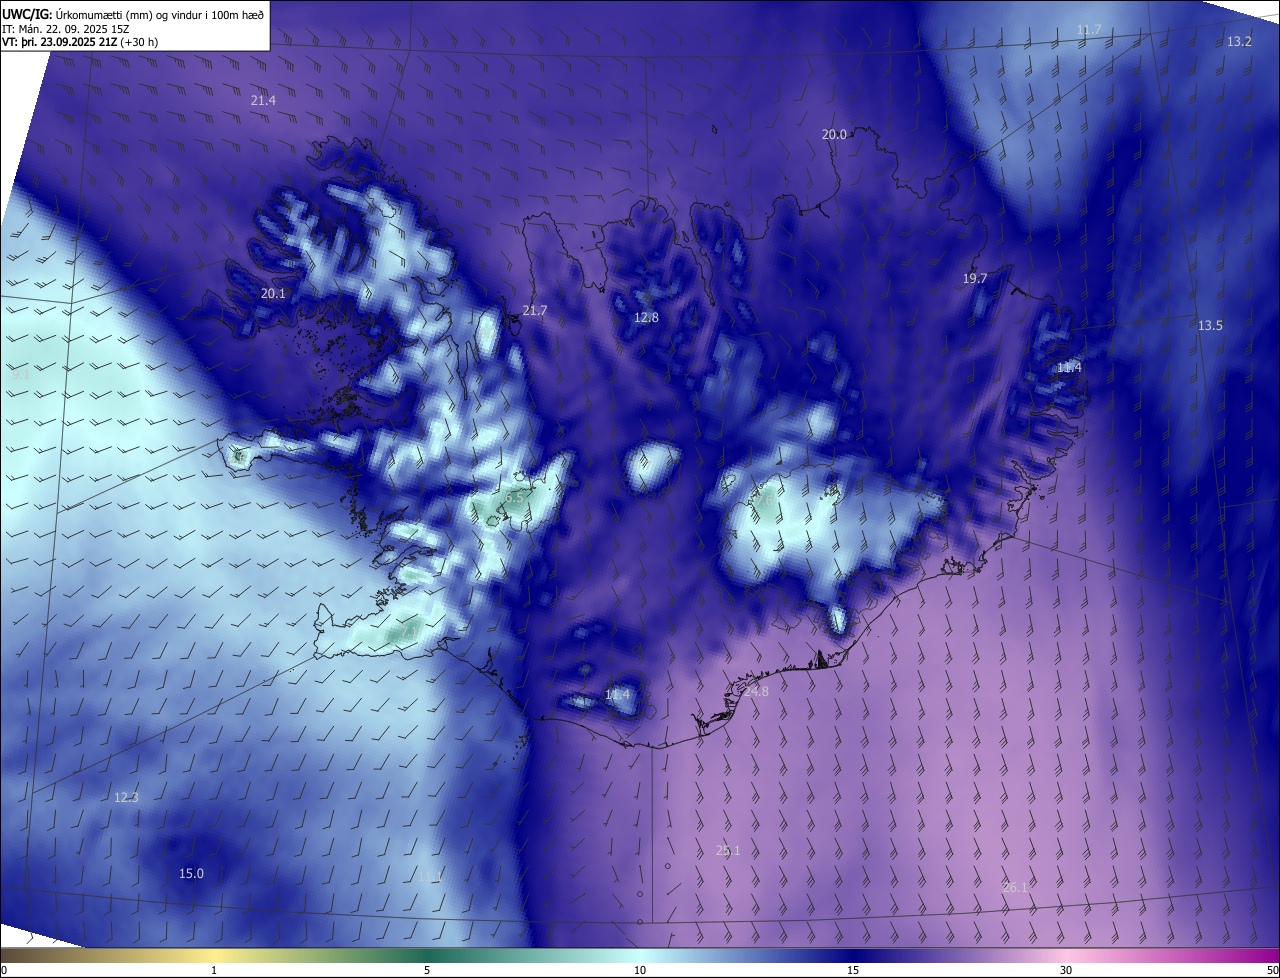Screen dimensions: 1280x978
Task: Click the VT: þri. 23.09.2025 21Z line
Action: (x=80, y=42)
